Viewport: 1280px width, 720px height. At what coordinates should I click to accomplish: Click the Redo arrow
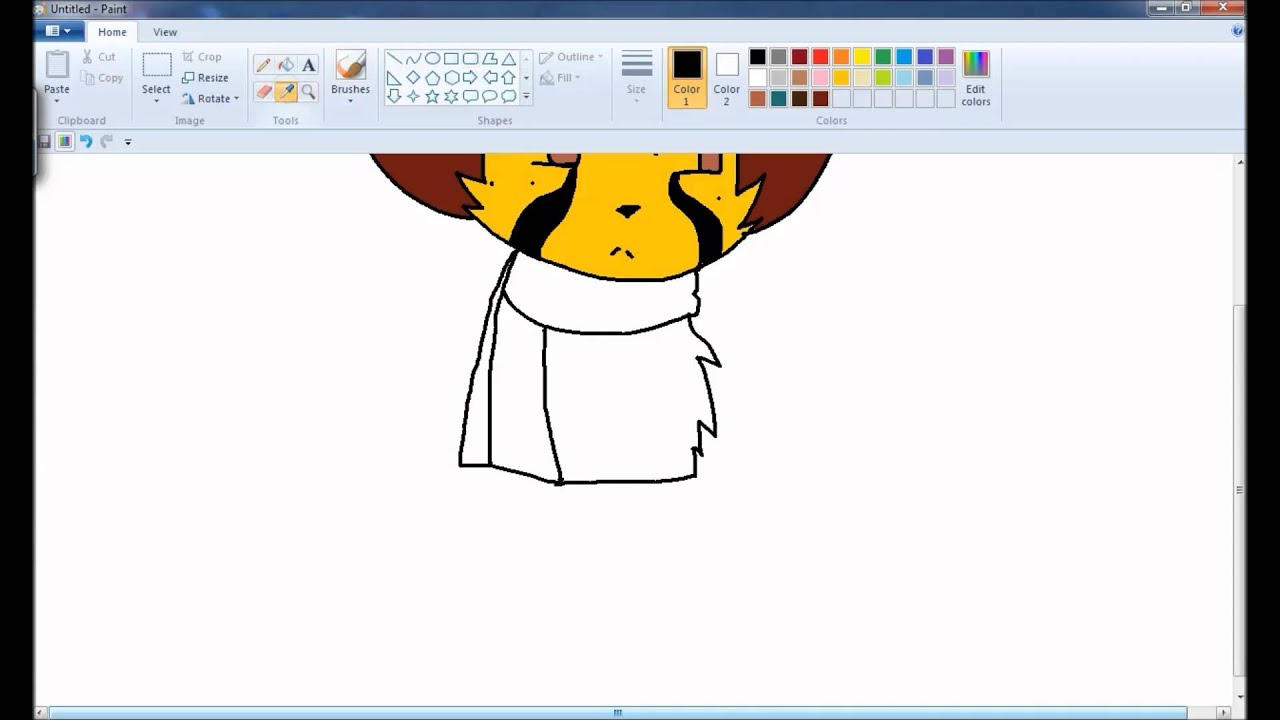[x=106, y=142]
